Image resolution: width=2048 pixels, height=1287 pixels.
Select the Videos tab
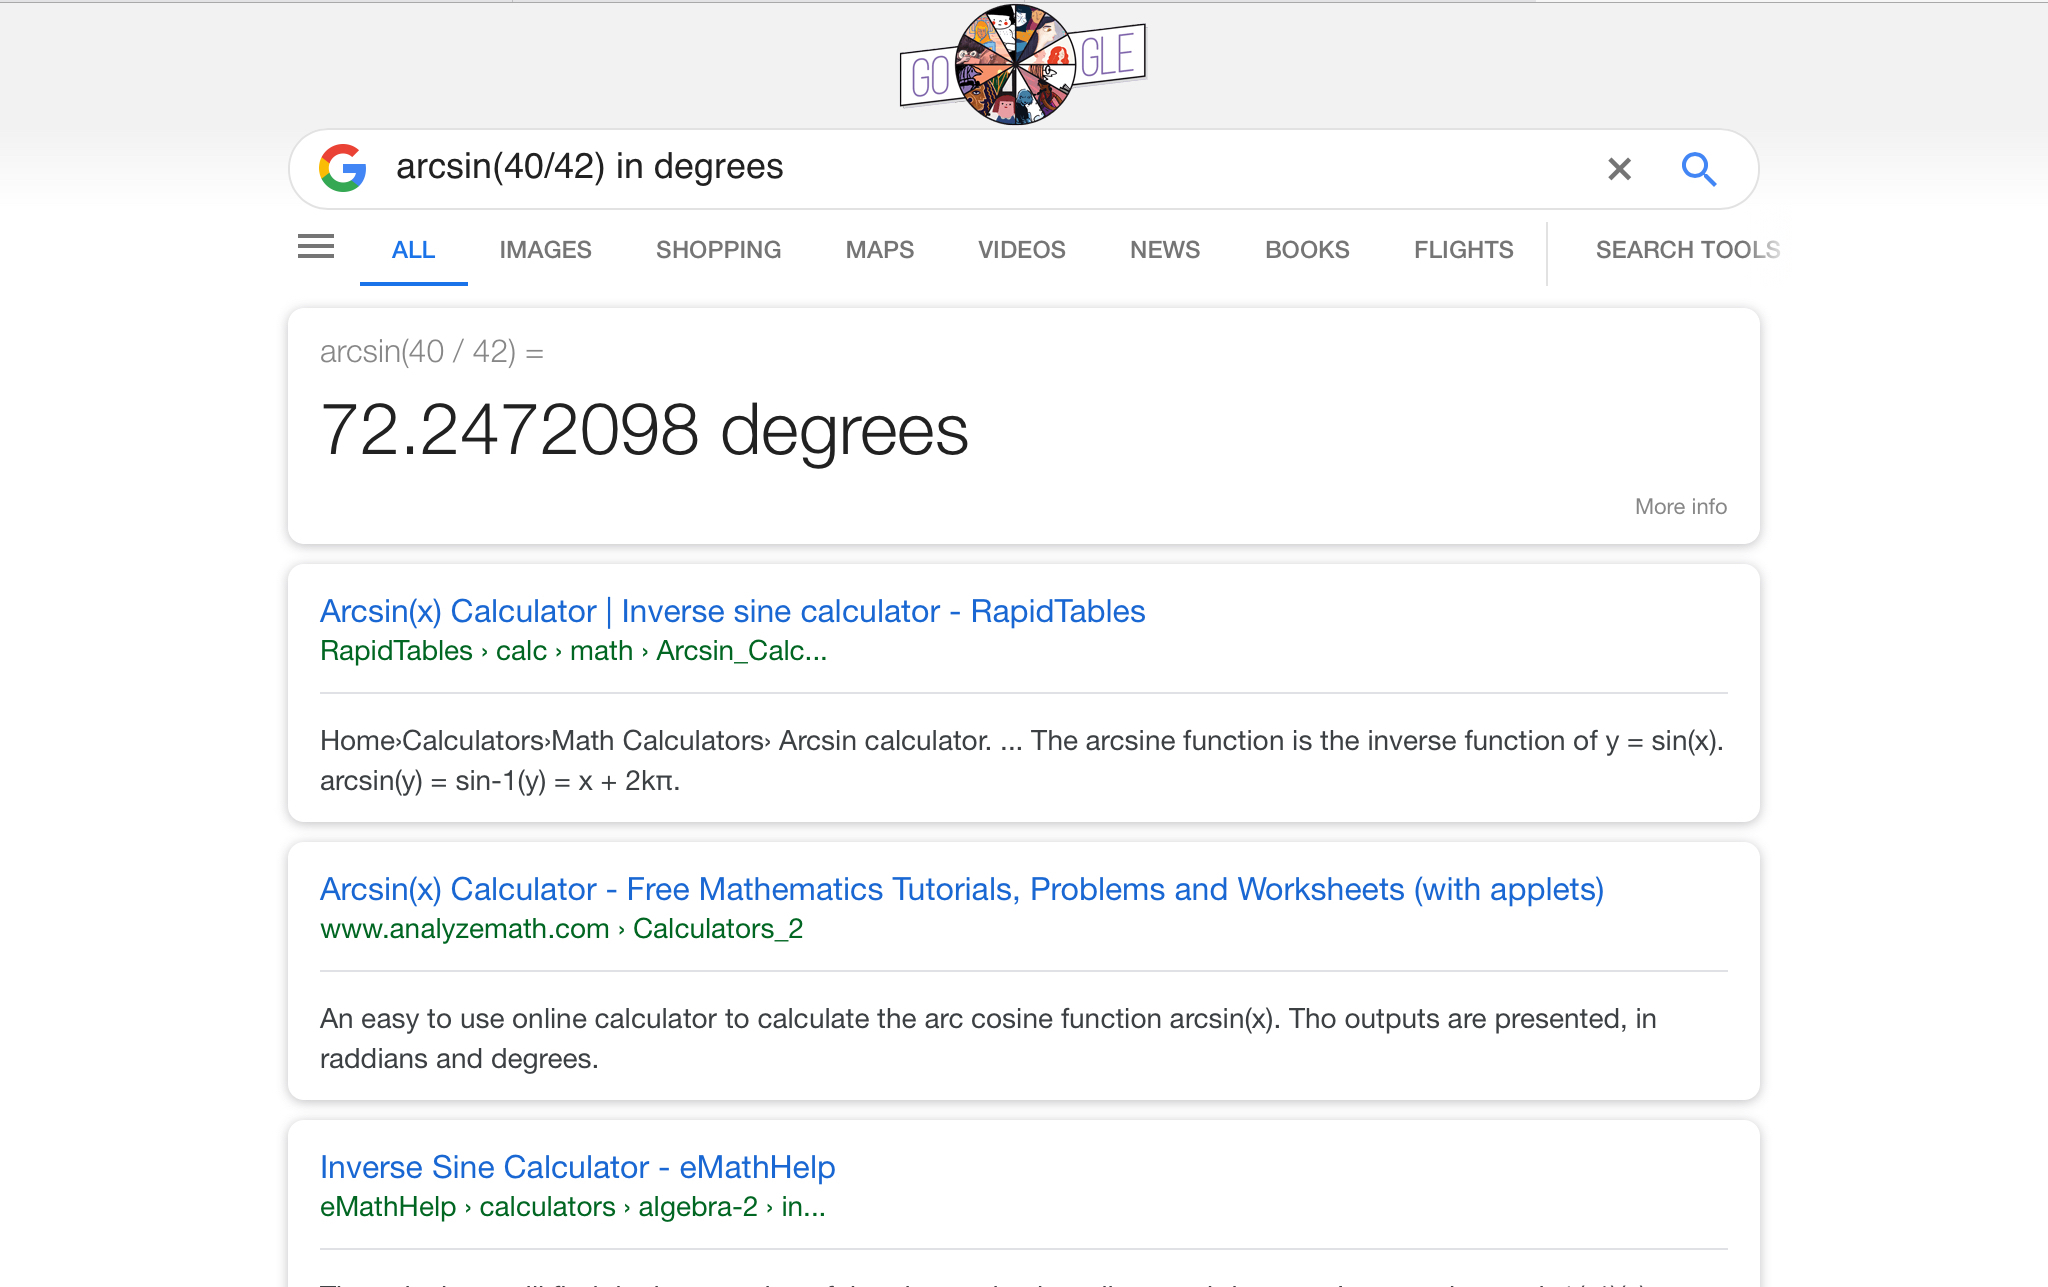[x=1021, y=250]
